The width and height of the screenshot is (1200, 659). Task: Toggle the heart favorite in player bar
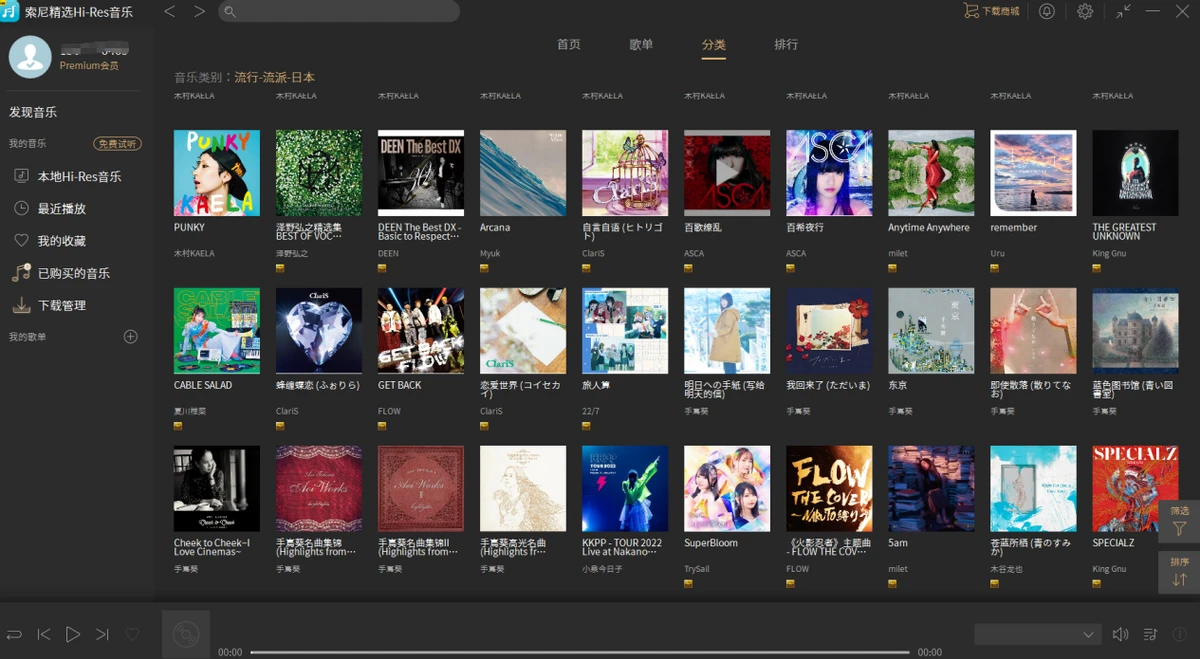coord(132,634)
